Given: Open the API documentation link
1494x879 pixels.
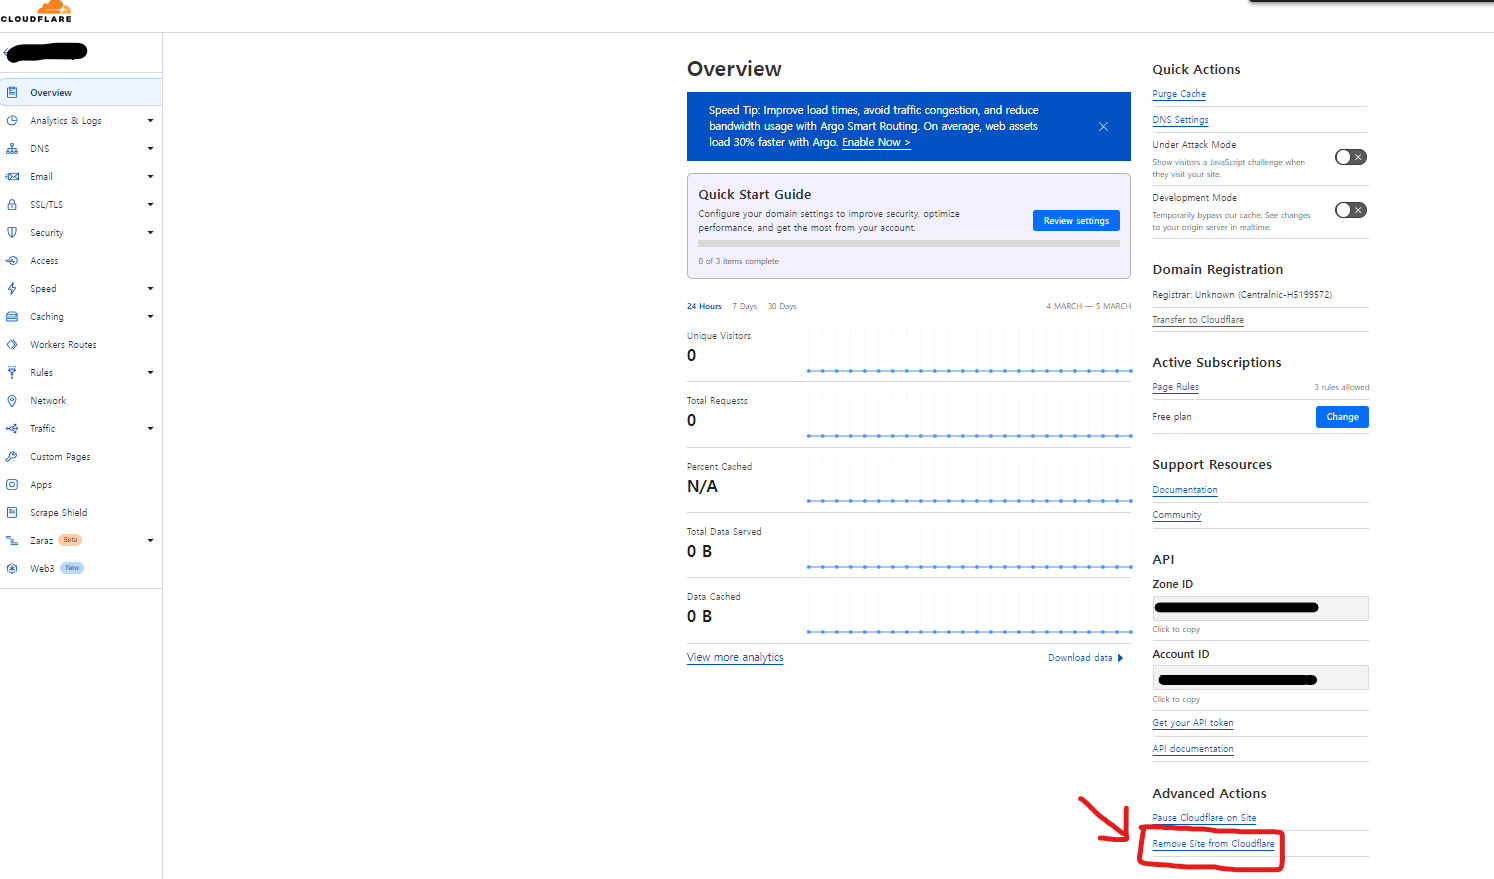Looking at the screenshot, I should 1193,749.
